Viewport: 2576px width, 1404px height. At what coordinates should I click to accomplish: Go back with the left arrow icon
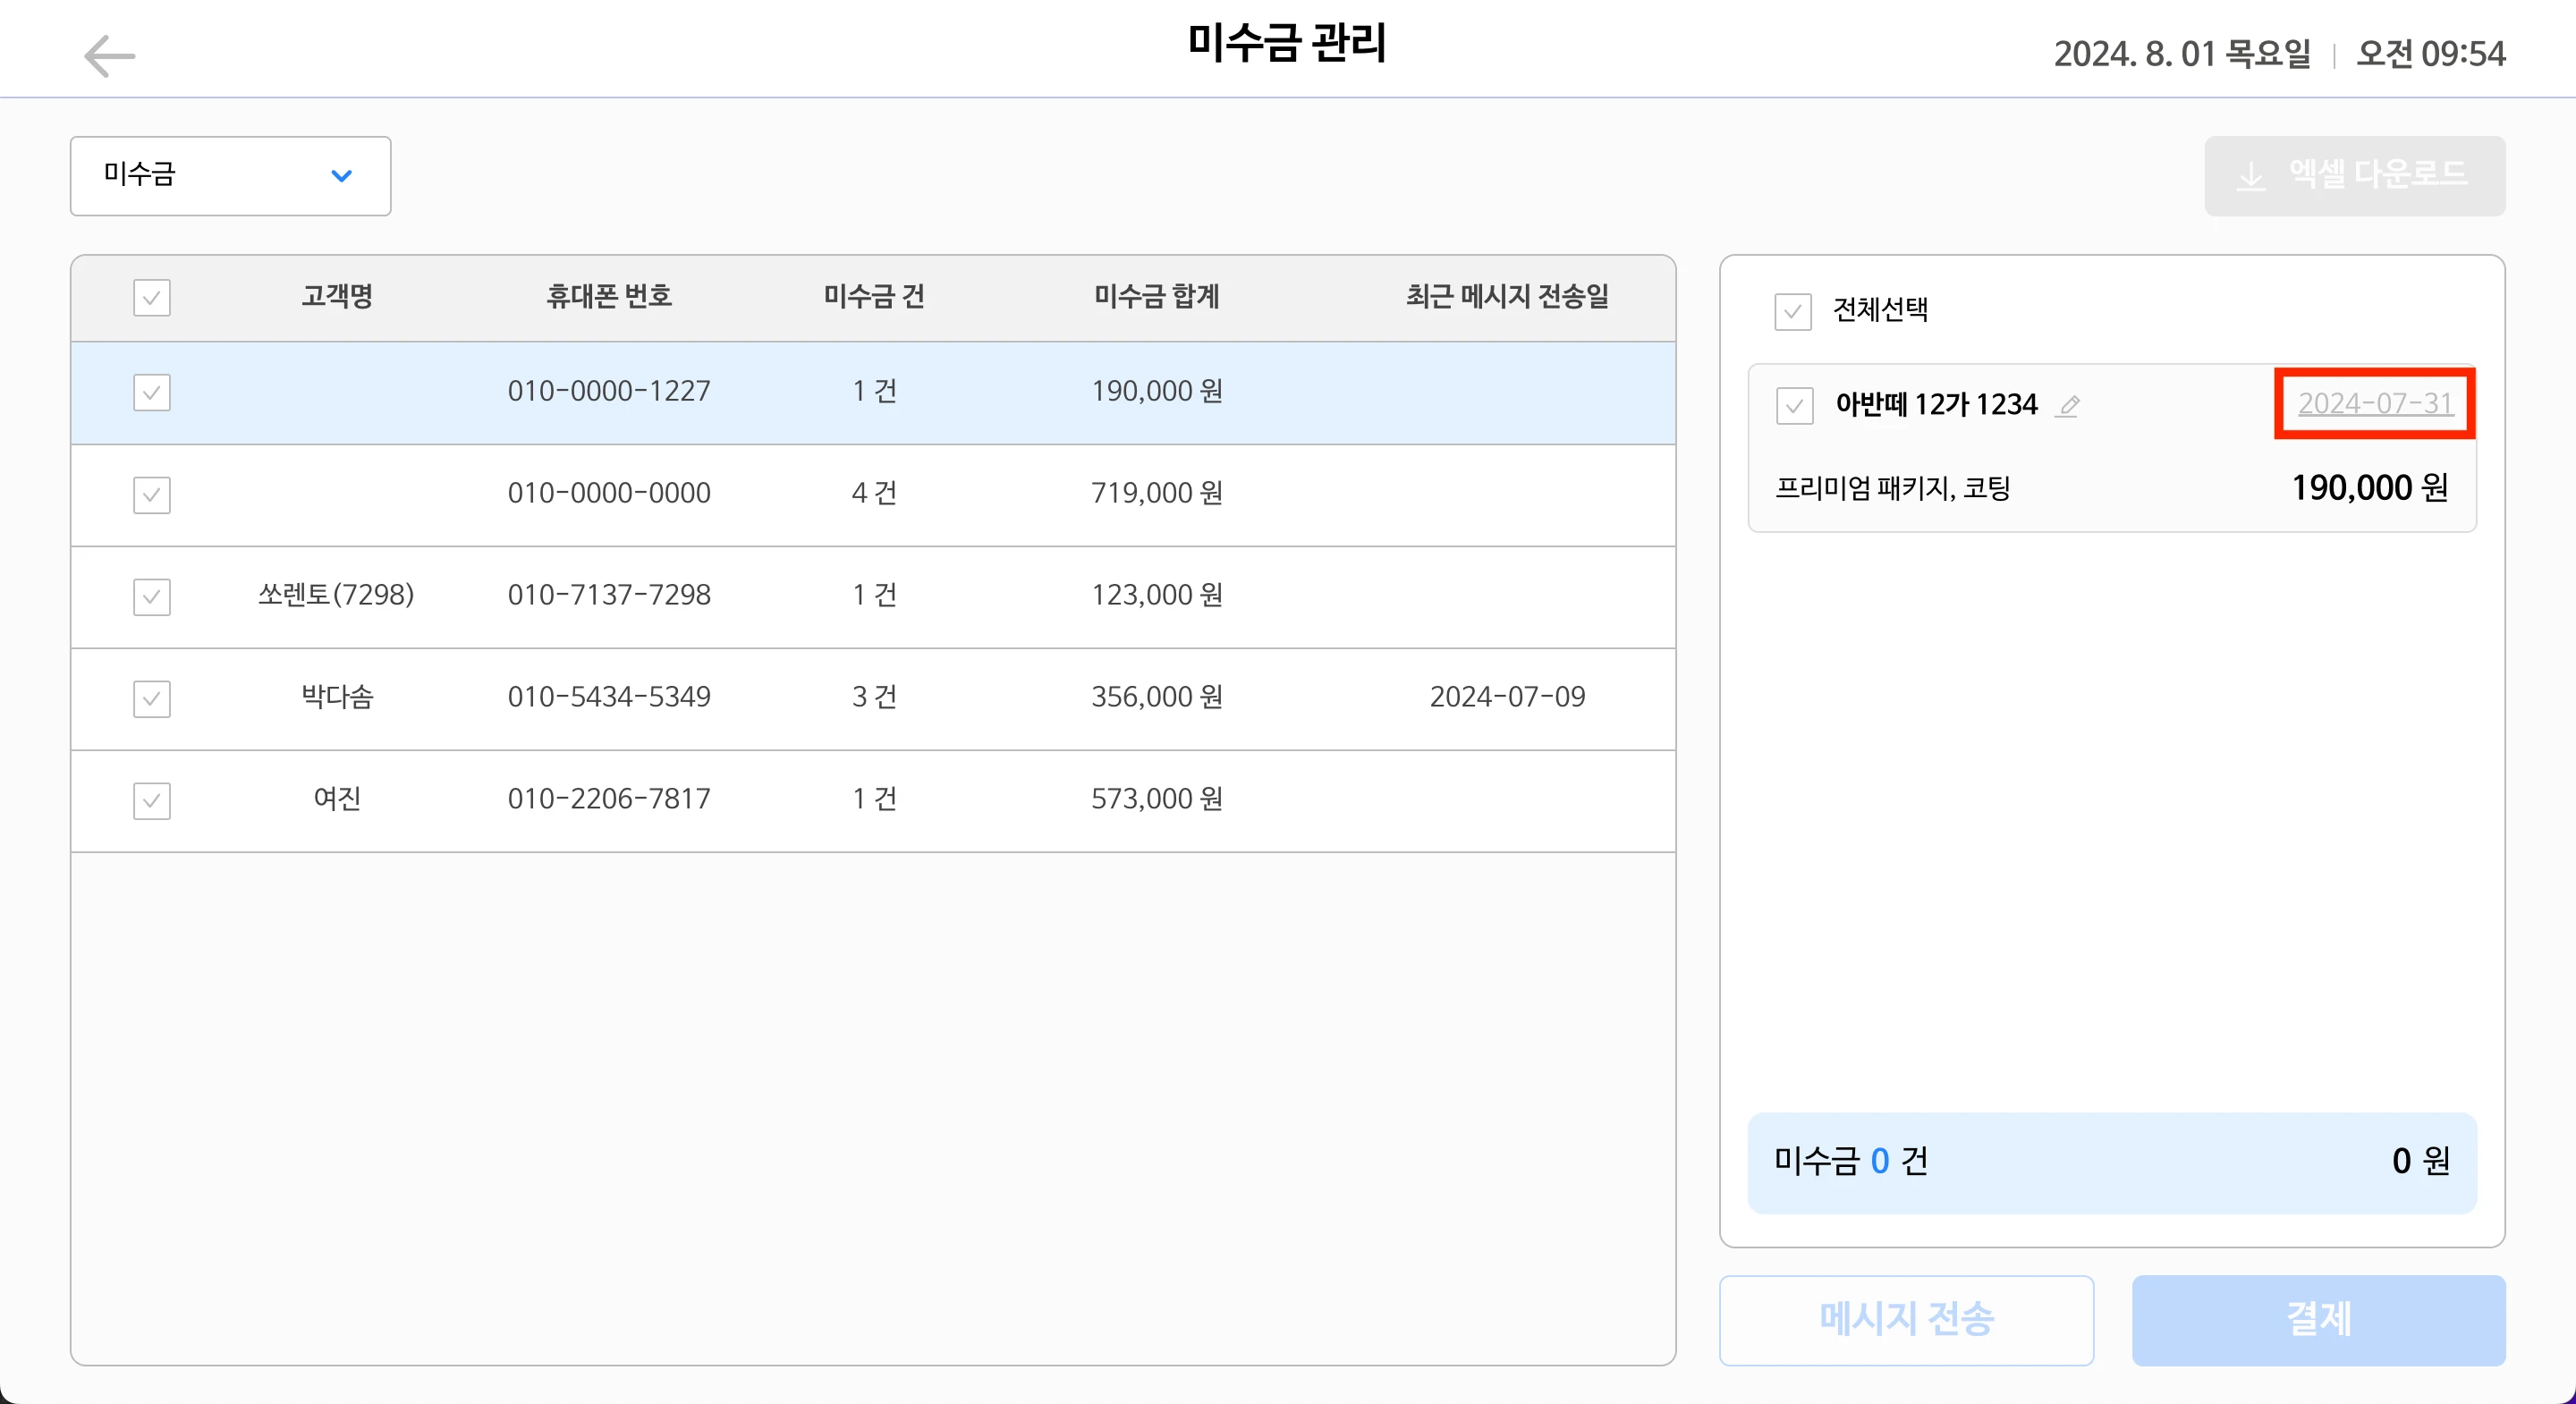tap(109, 56)
